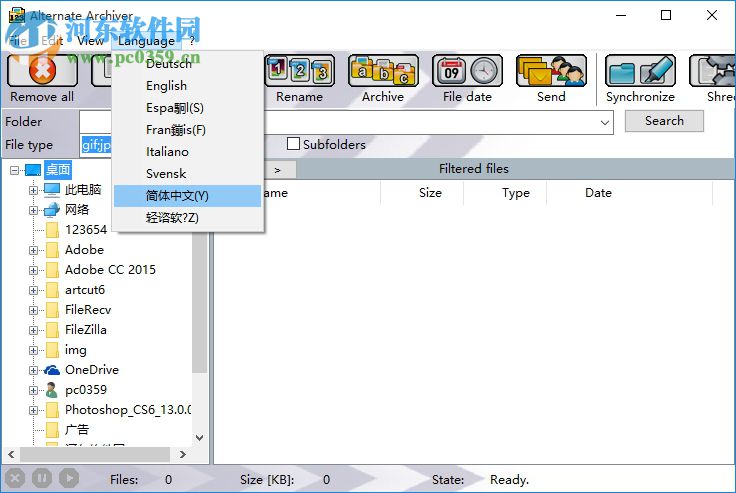Choose English from Language menu
This screenshot has width=736, height=493.
188,85
